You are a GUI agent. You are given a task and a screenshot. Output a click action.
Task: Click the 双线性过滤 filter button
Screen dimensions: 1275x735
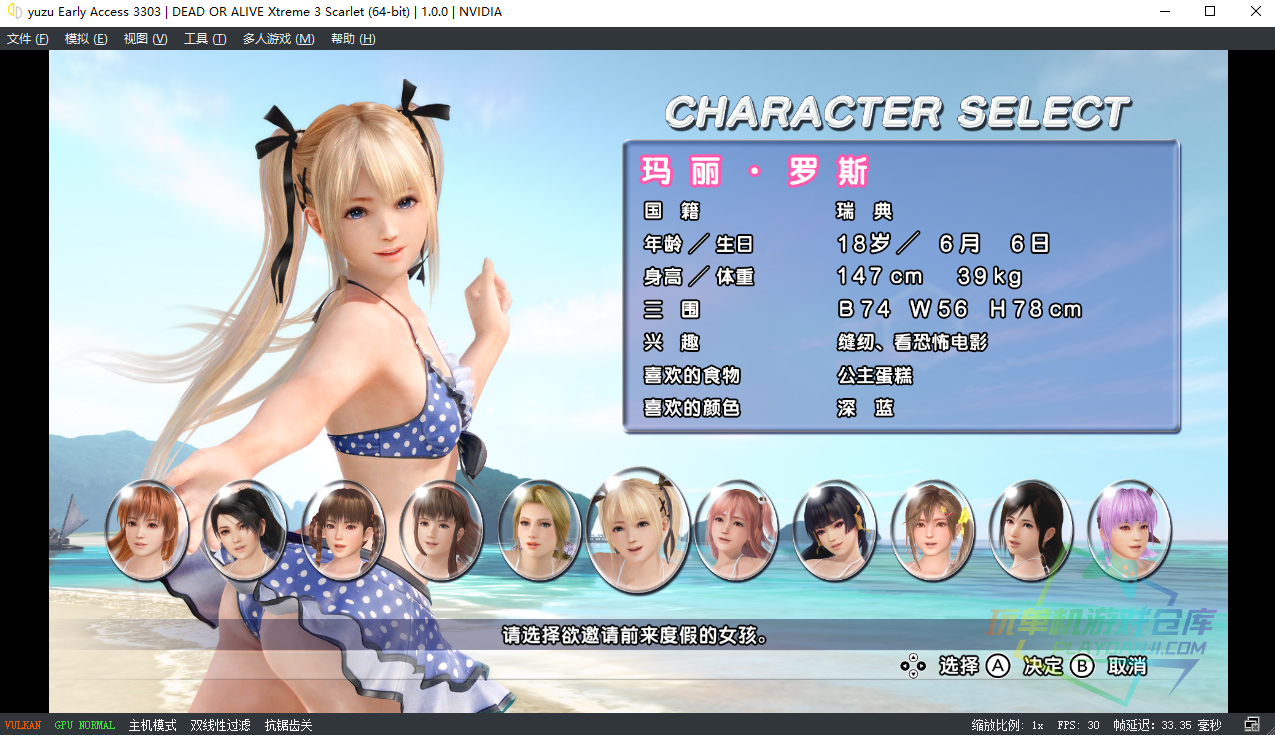220,725
